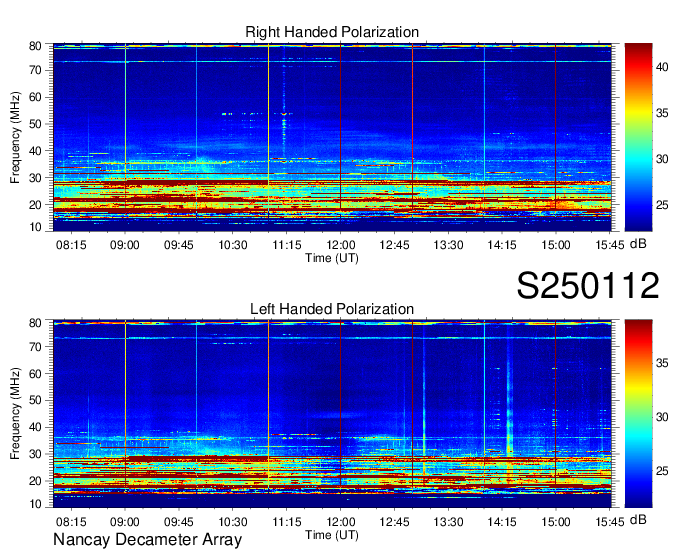Click the 50 MHz tick of Left Handed plot

click(x=35, y=400)
